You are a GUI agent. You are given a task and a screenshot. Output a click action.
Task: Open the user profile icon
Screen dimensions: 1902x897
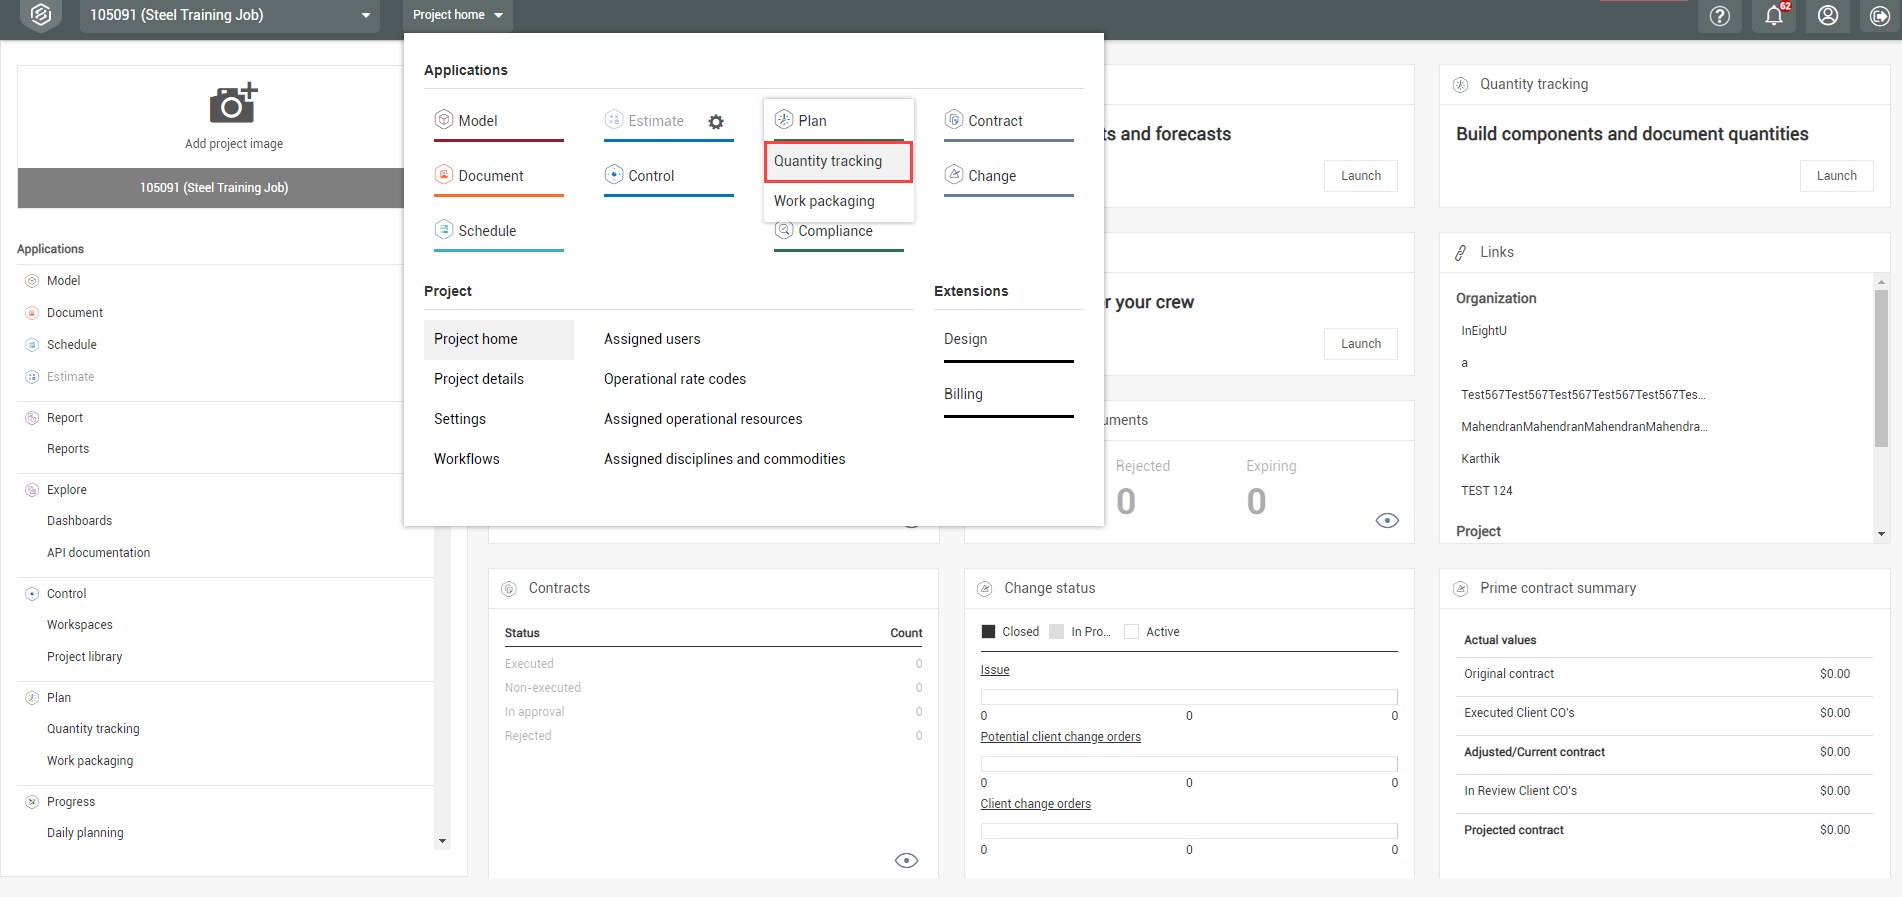coord(1827,16)
